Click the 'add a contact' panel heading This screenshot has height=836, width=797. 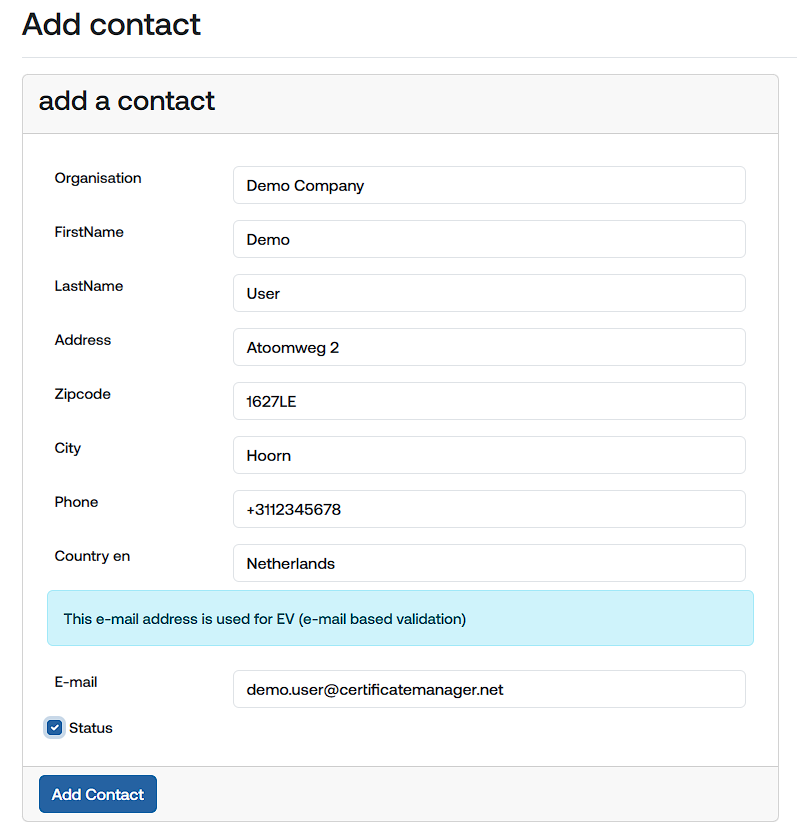127,101
